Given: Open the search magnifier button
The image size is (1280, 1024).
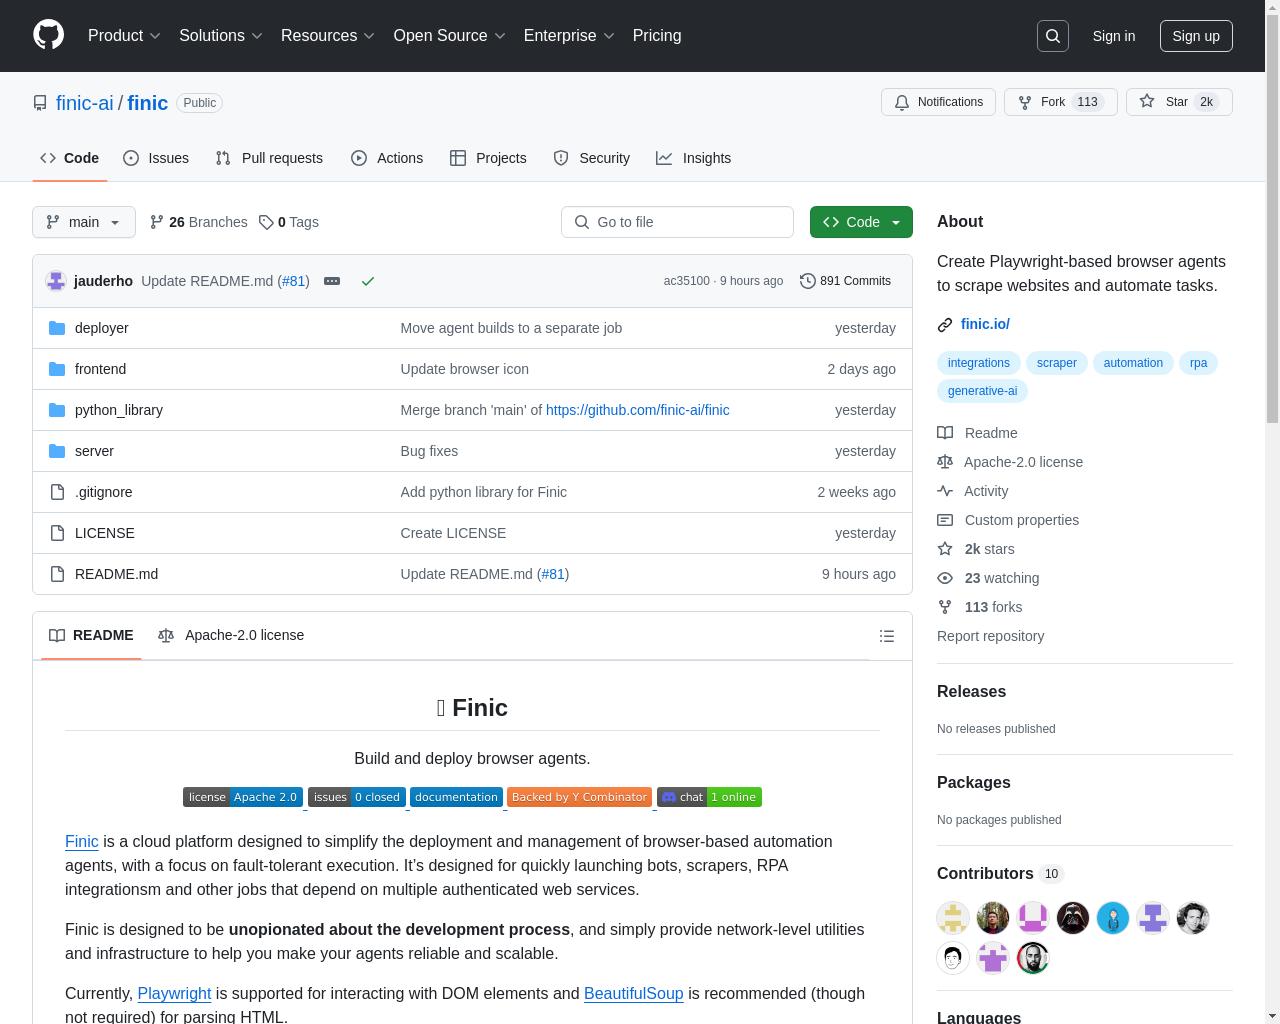Looking at the screenshot, I should [x=1053, y=36].
